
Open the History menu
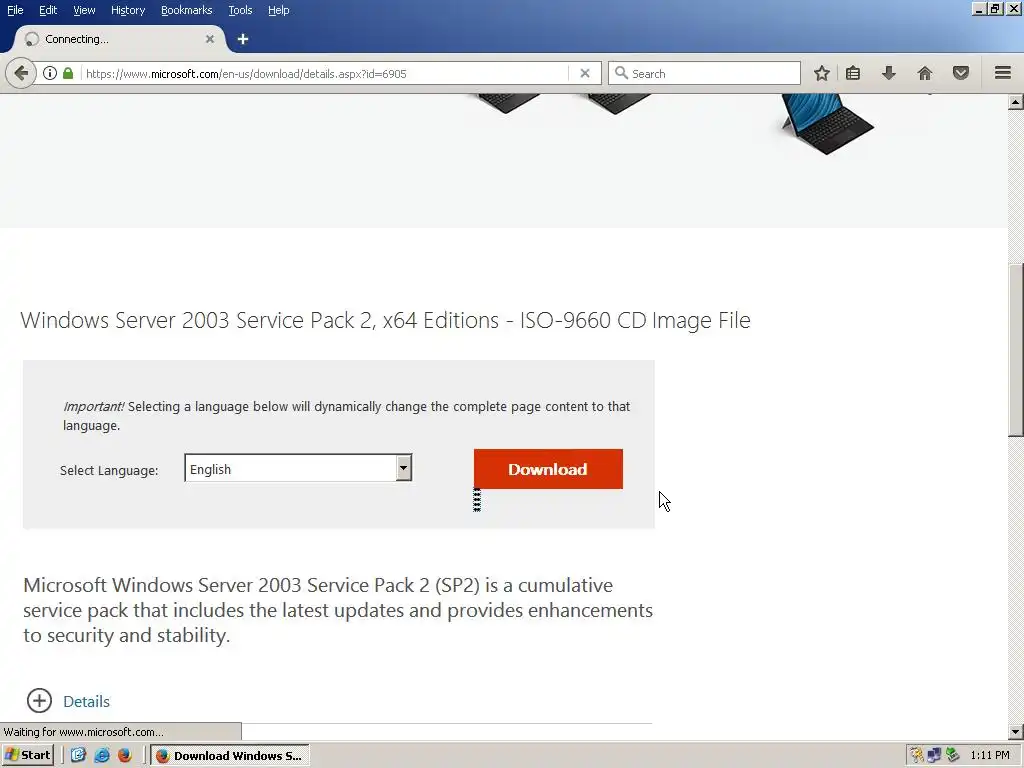click(x=128, y=10)
